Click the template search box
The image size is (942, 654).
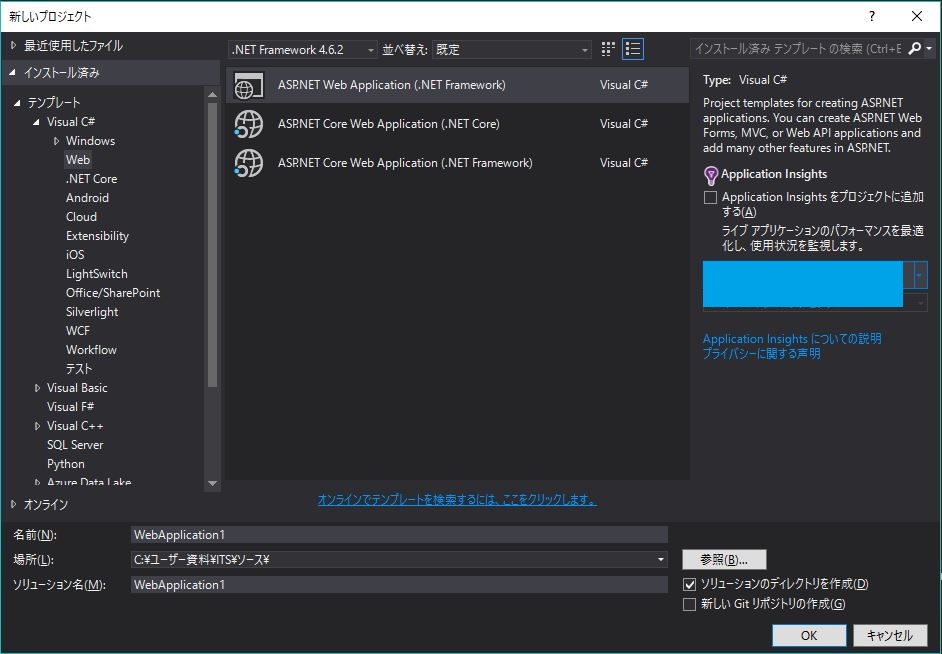coord(798,49)
